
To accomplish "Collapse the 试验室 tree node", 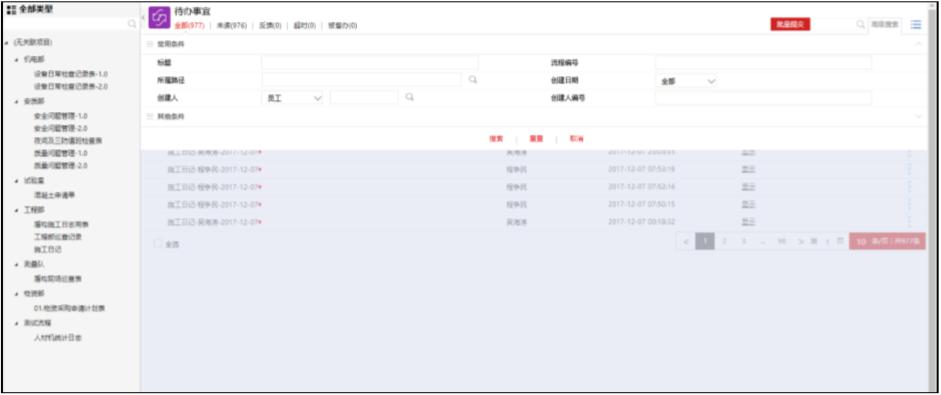I will coord(17,181).
